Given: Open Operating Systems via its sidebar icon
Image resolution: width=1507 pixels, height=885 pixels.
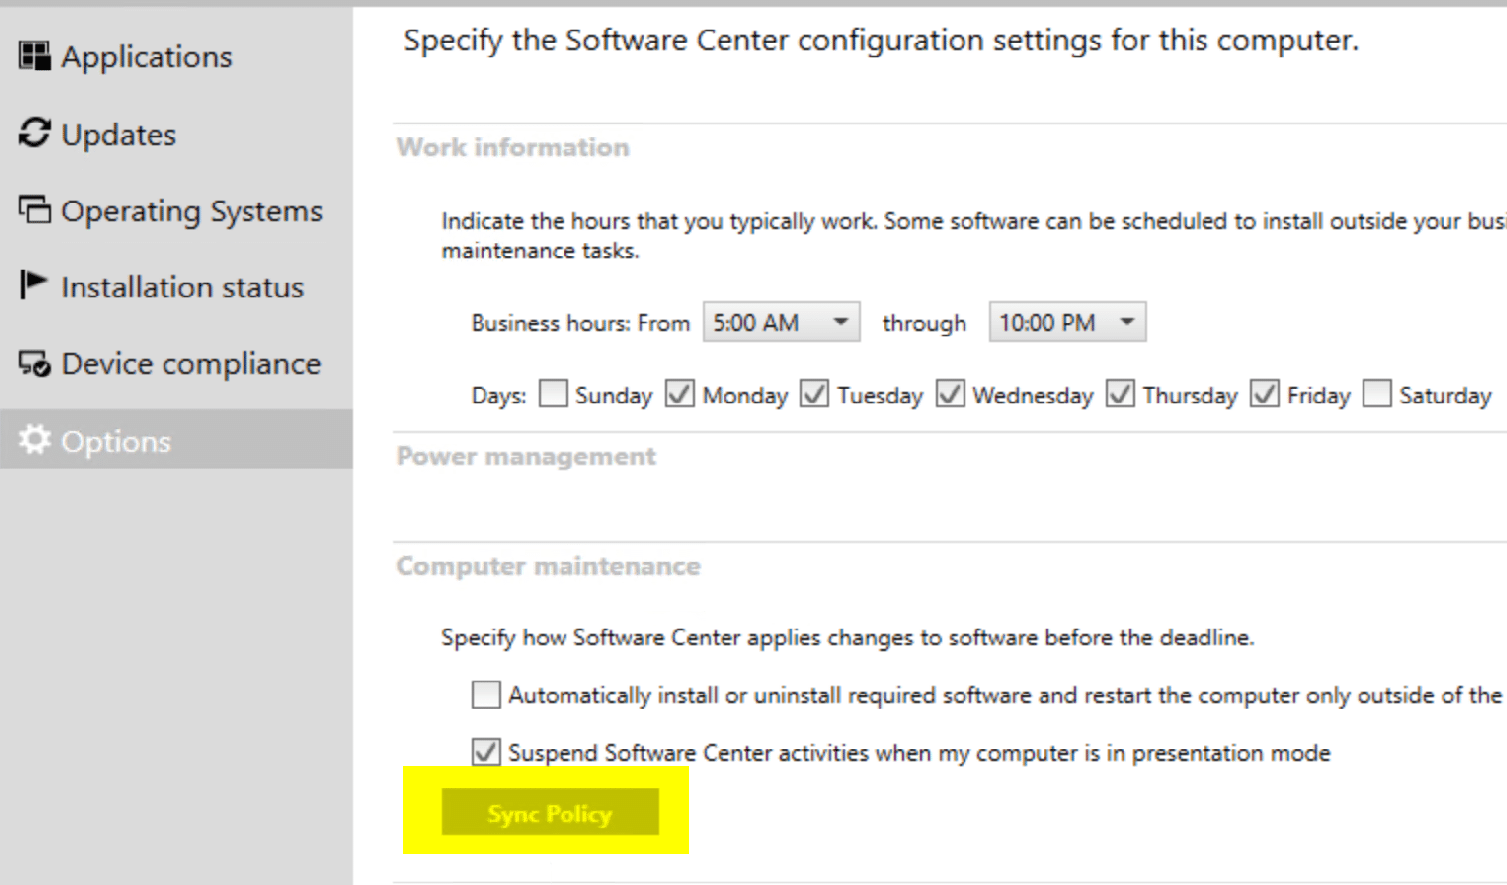Looking at the screenshot, I should (33, 210).
